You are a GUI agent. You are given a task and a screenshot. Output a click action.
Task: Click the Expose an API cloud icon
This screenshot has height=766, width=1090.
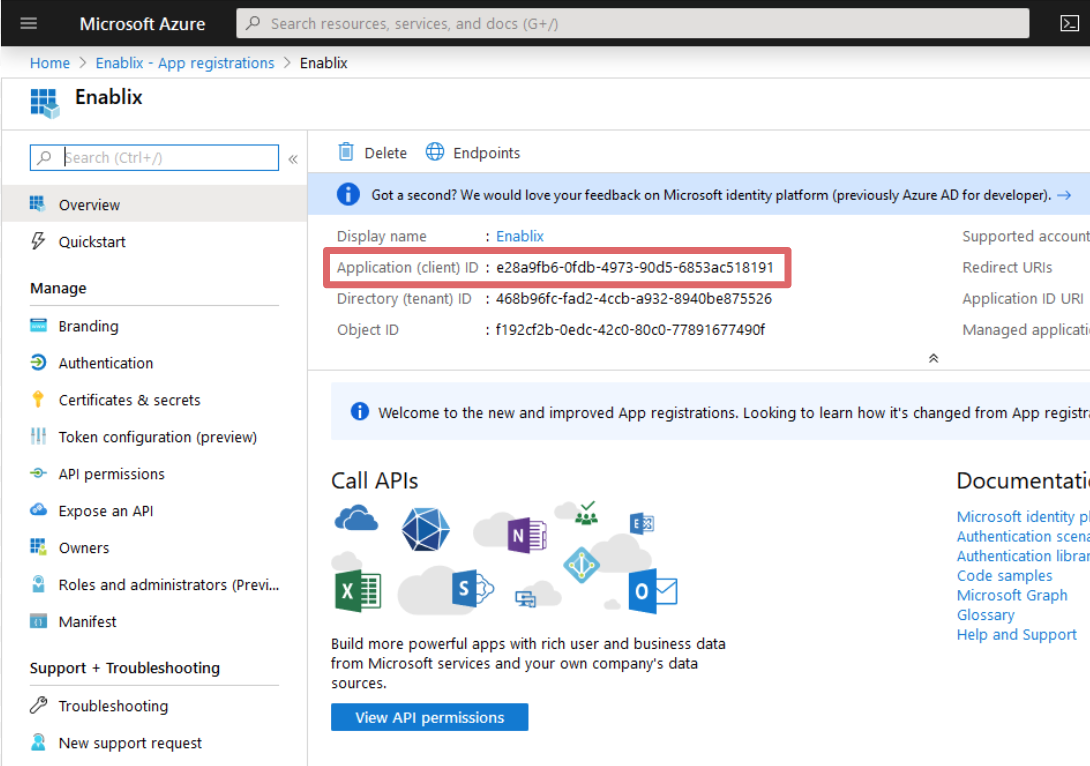pos(38,510)
